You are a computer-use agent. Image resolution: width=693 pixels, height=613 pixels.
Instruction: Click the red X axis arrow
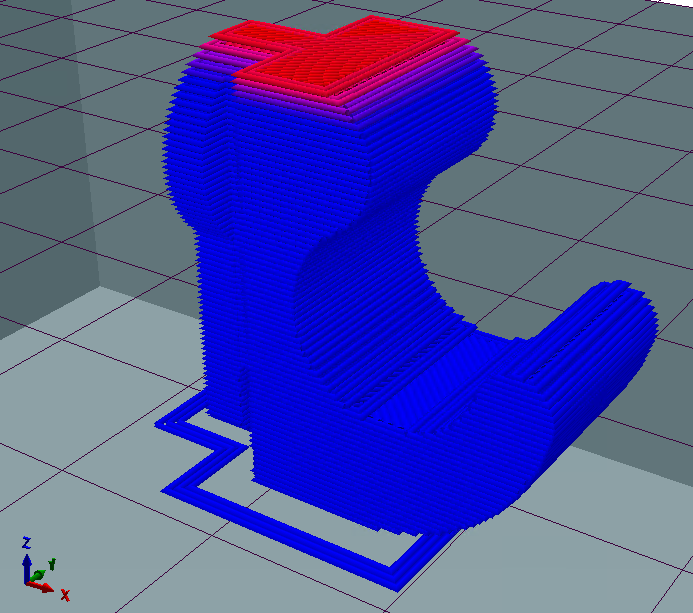[44, 588]
